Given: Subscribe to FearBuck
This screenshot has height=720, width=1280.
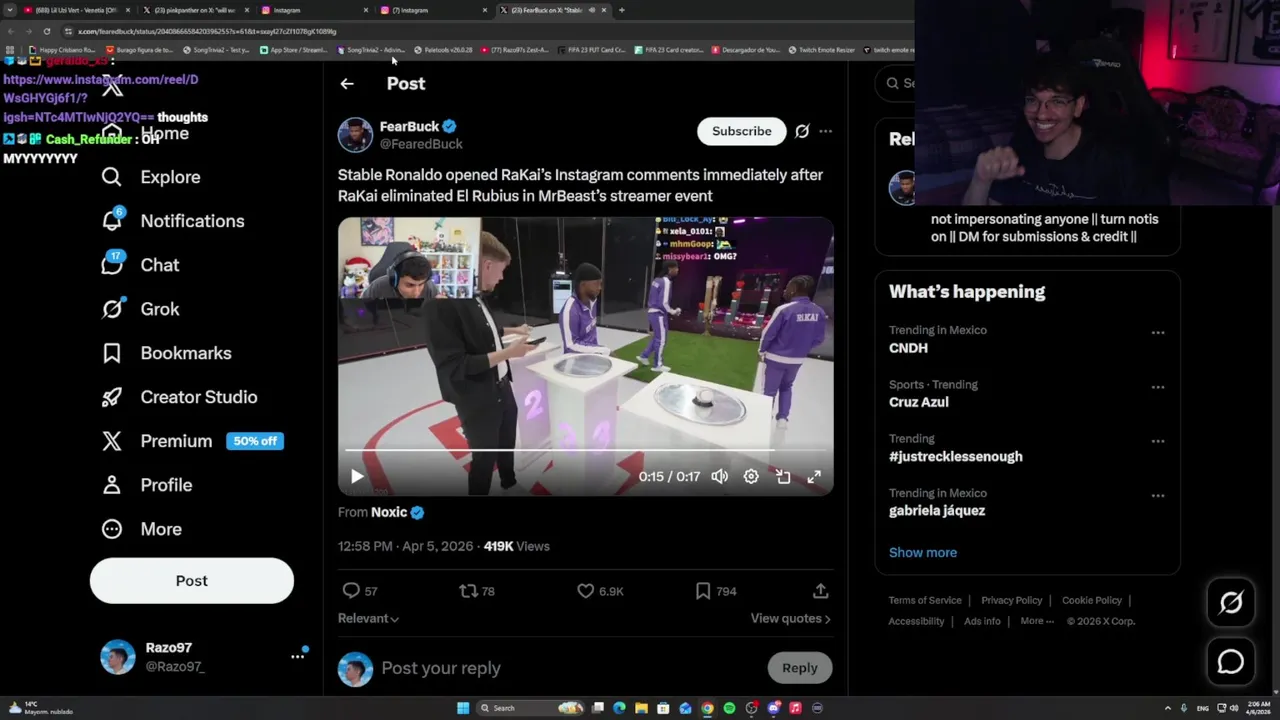Looking at the screenshot, I should coord(741,131).
